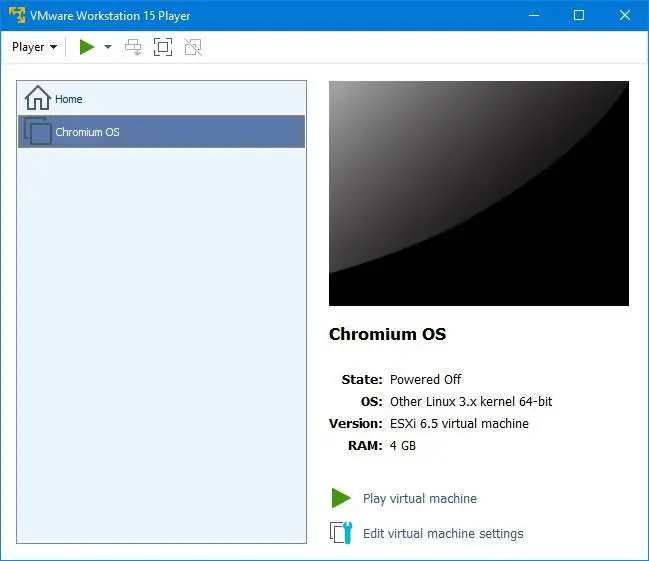Open the Player menu

point(34,47)
